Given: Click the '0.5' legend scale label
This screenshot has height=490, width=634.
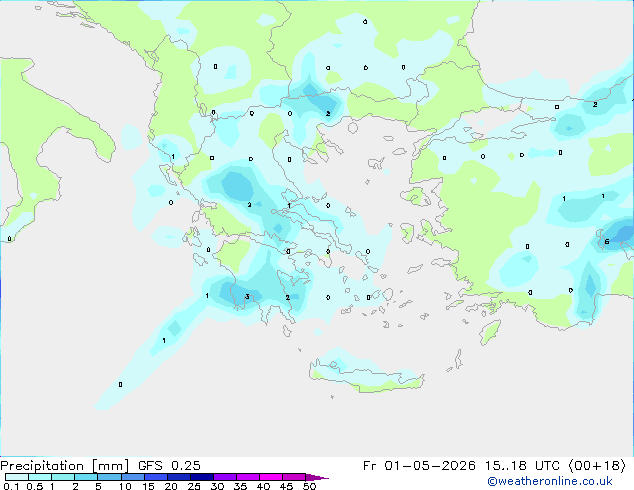Looking at the screenshot, I should [35, 486].
